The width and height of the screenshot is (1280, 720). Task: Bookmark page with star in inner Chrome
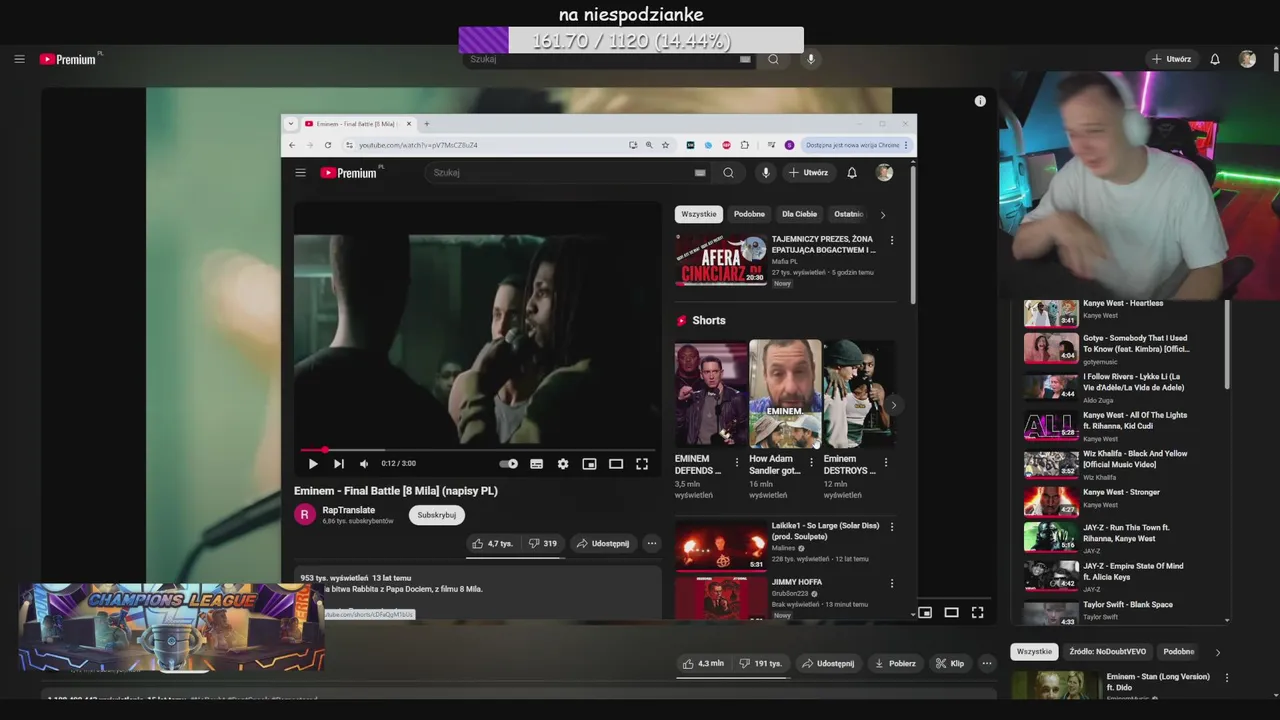(665, 145)
